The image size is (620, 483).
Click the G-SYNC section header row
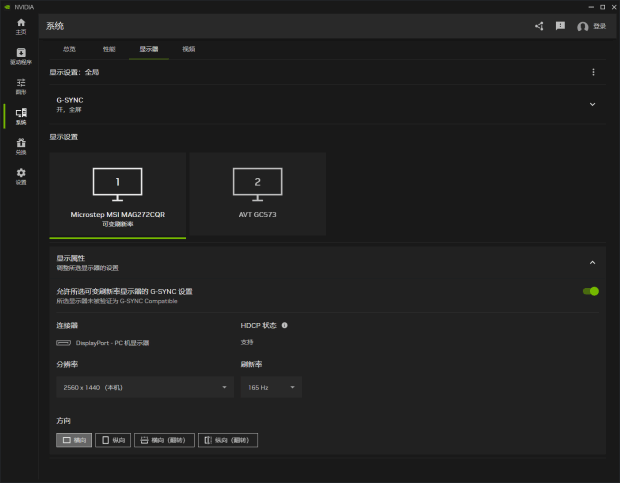(327, 104)
